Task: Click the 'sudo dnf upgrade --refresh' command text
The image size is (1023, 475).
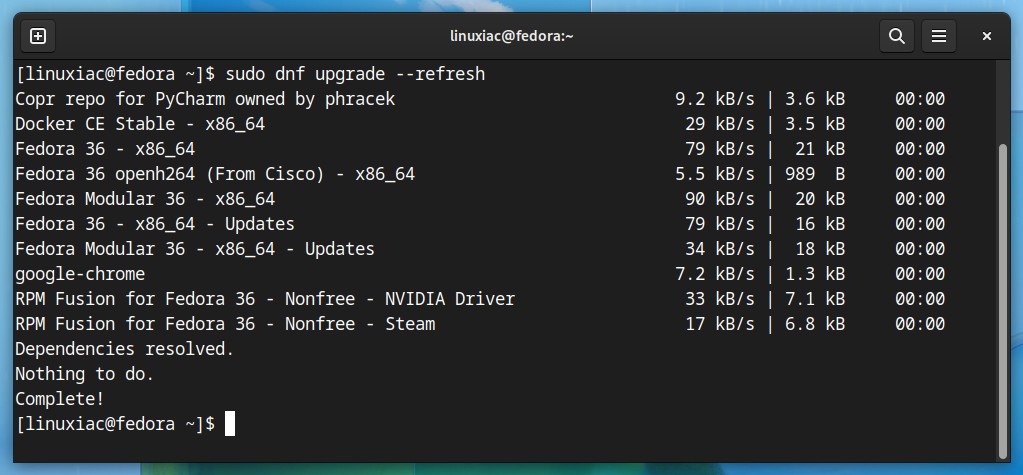Action: tap(355, 74)
